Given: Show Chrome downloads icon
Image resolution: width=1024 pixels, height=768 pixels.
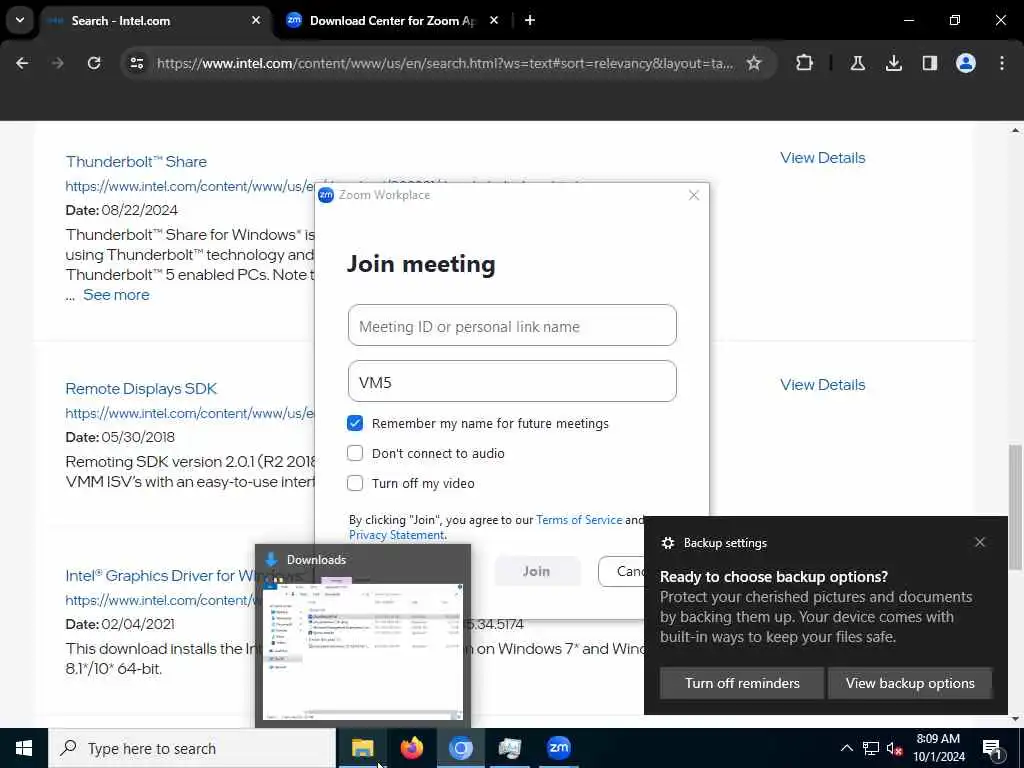Looking at the screenshot, I should tap(893, 63).
